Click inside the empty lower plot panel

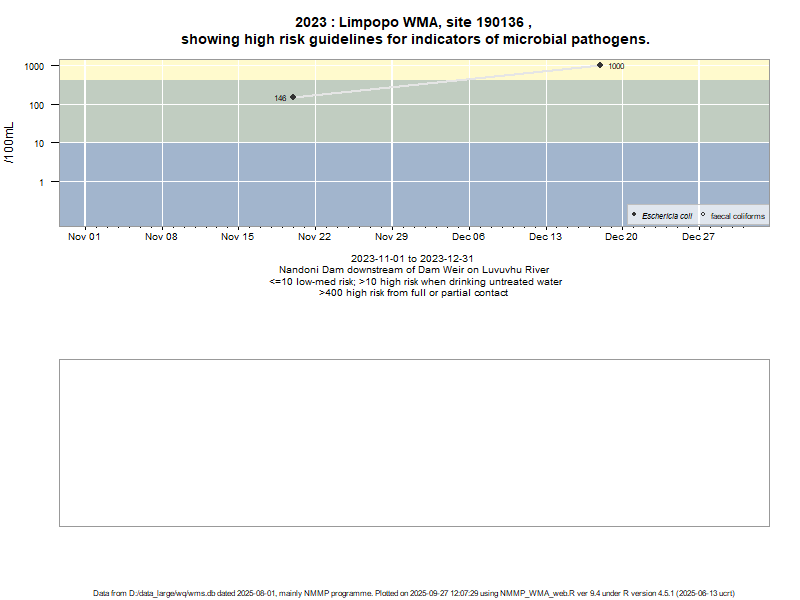tap(414, 442)
